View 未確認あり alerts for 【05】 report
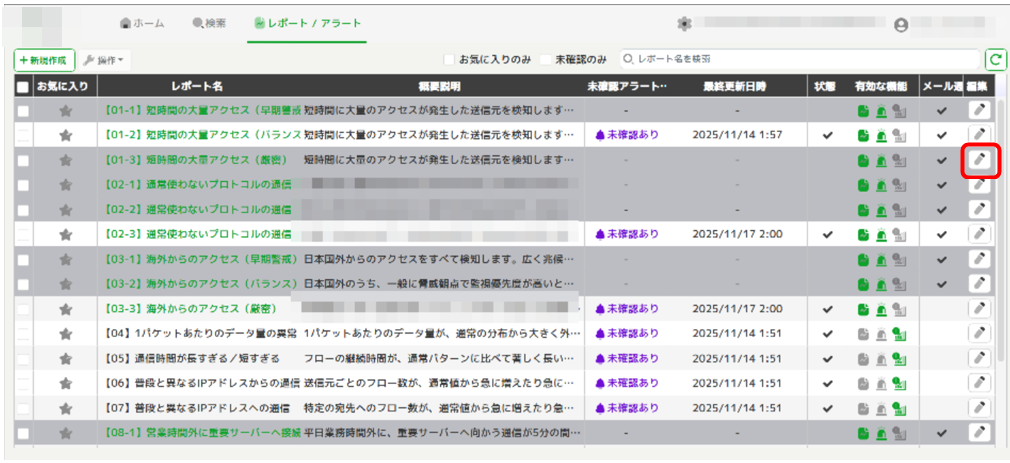The width and height of the screenshot is (1010, 463). [x=627, y=359]
